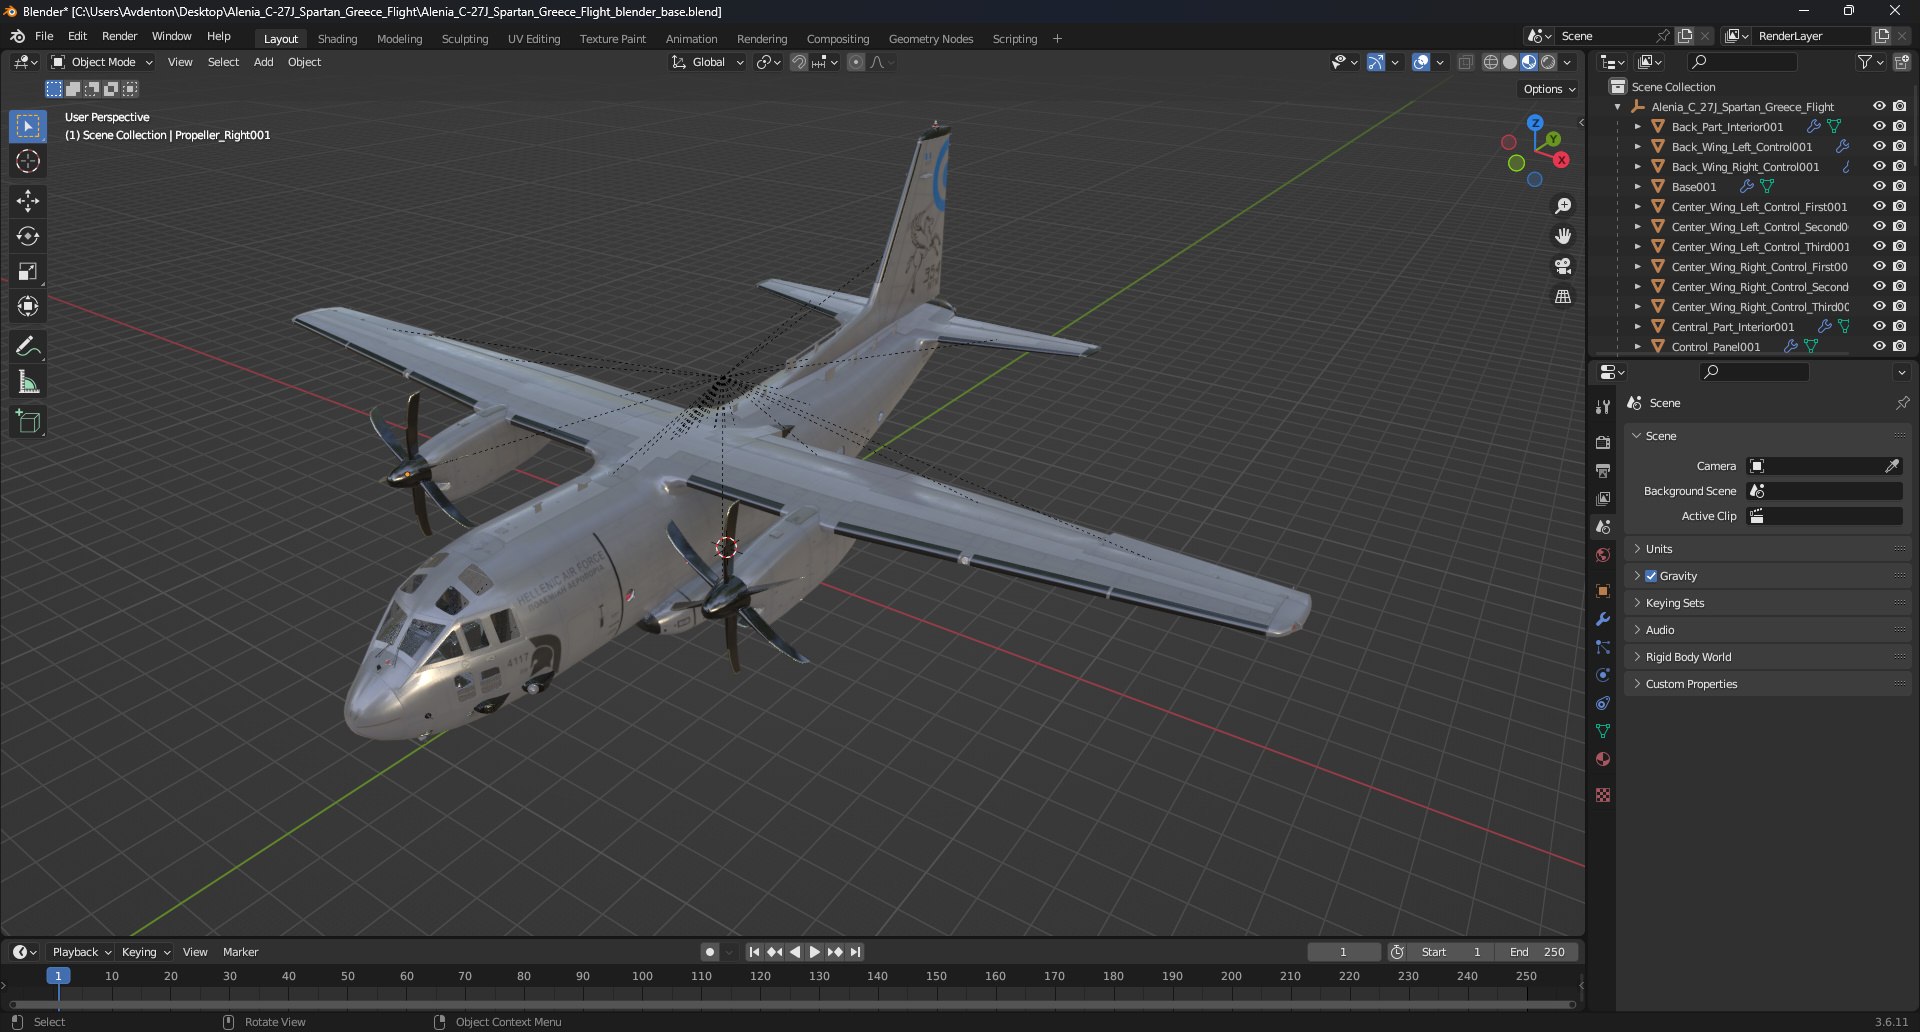
Task: Open the Material properties tab
Action: pyautogui.click(x=1603, y=759)
